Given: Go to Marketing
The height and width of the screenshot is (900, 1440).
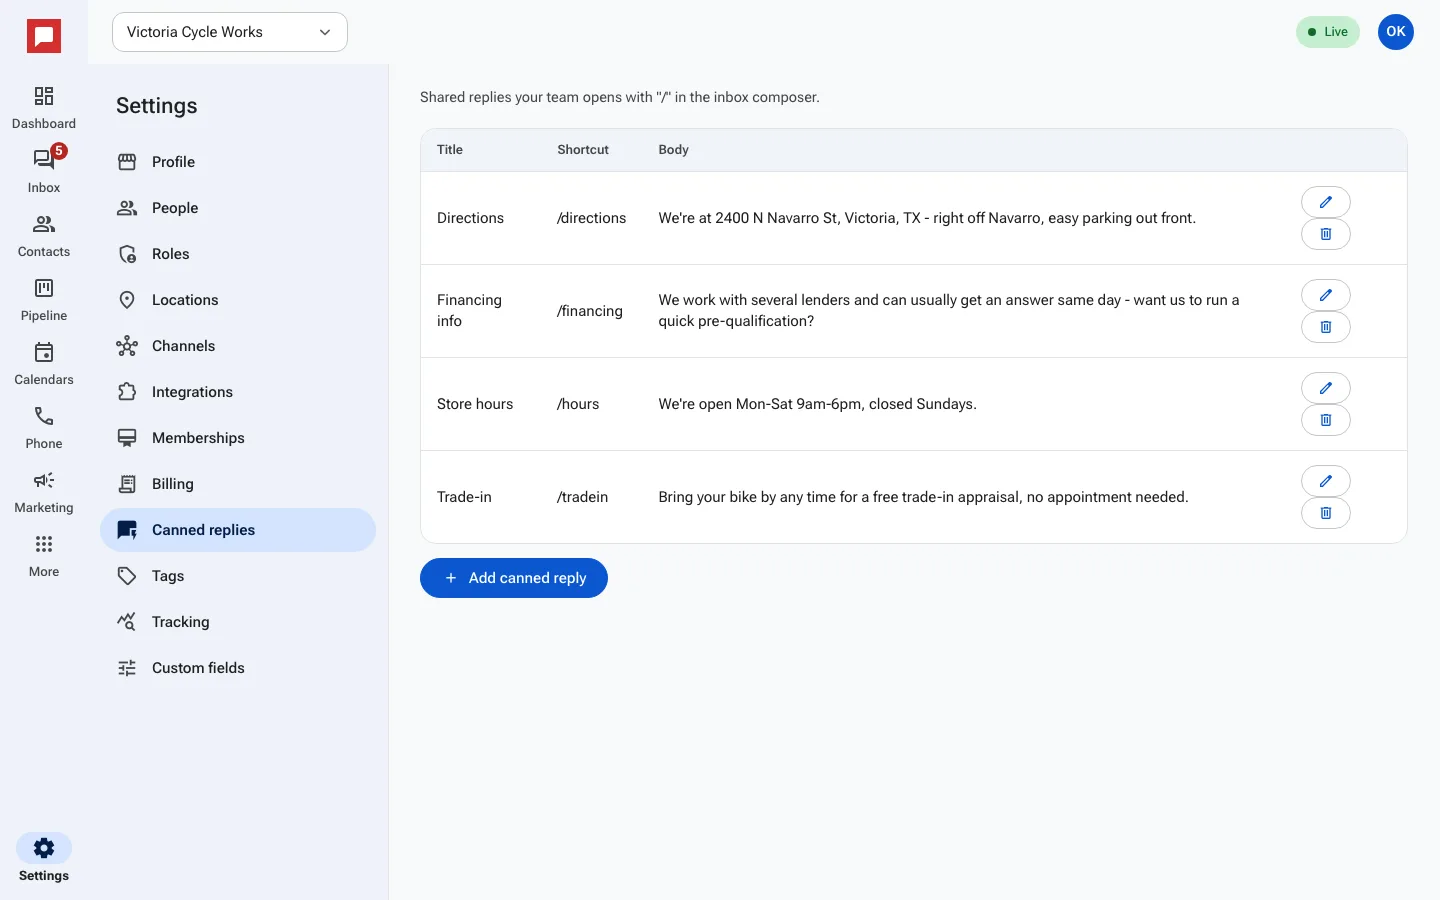Looking at the screenshot, I should [44, 492].
